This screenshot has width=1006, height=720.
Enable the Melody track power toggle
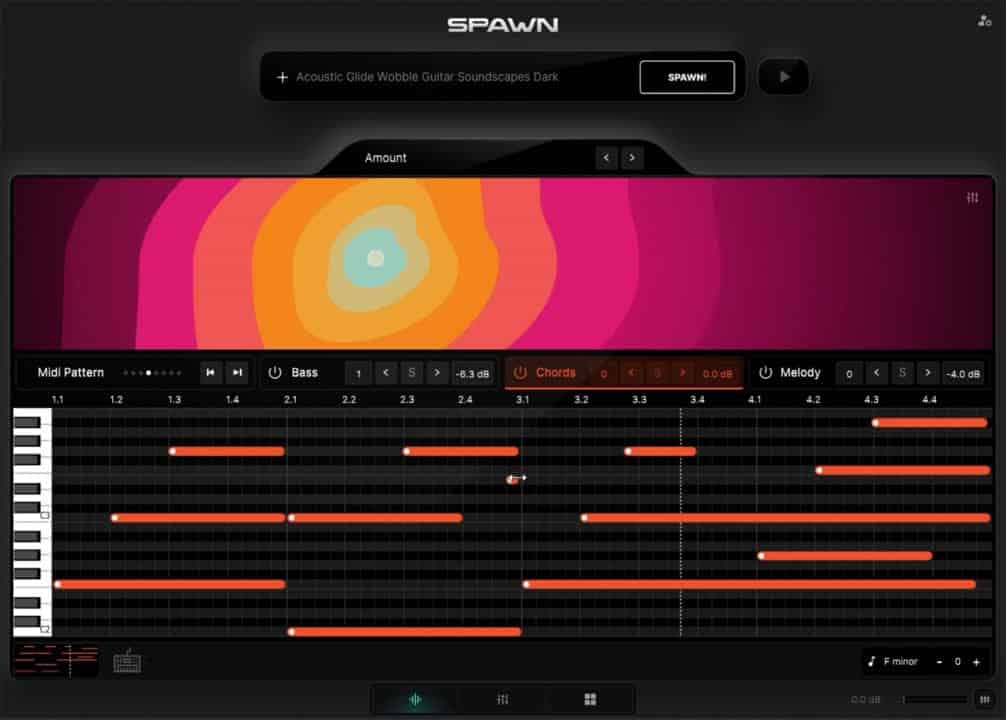click(767, 372)
